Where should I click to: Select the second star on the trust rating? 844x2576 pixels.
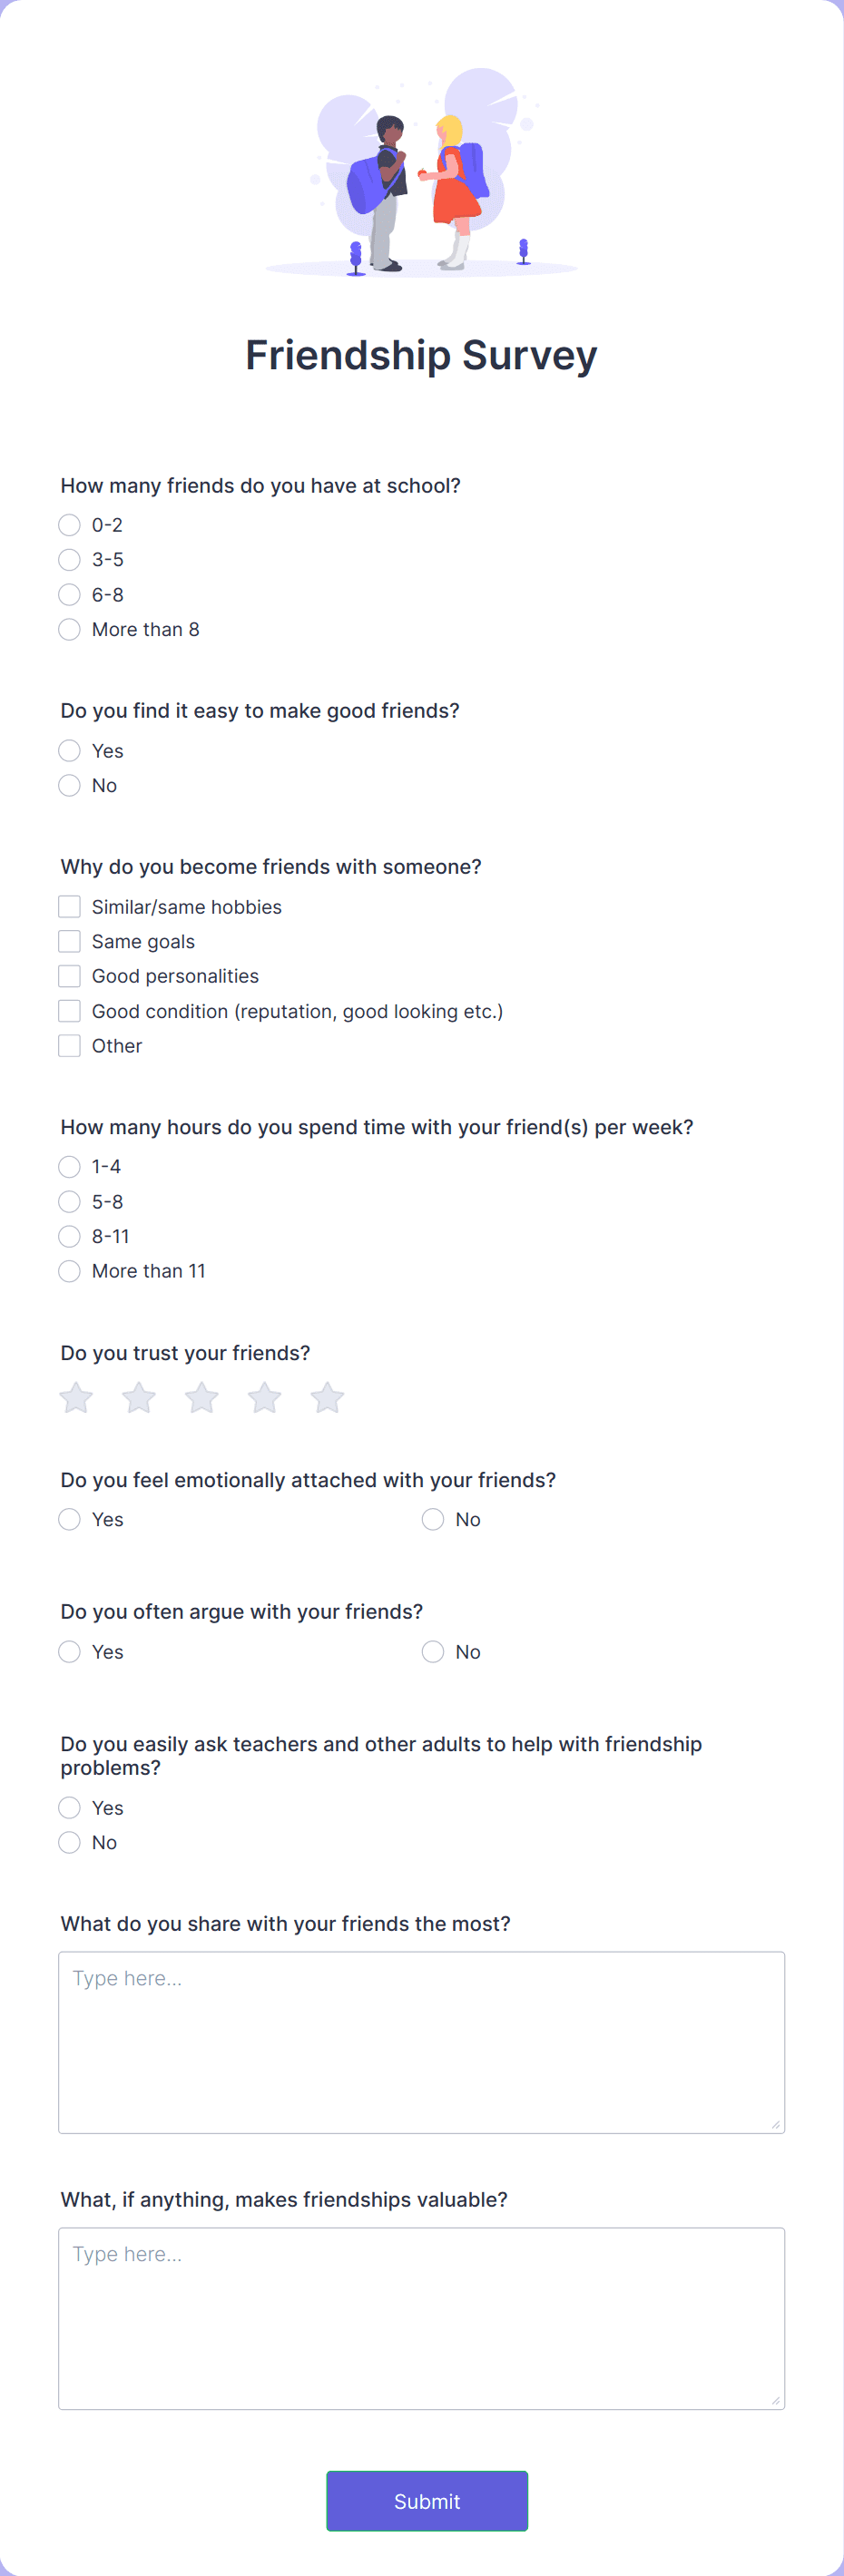pos(138,1397)
